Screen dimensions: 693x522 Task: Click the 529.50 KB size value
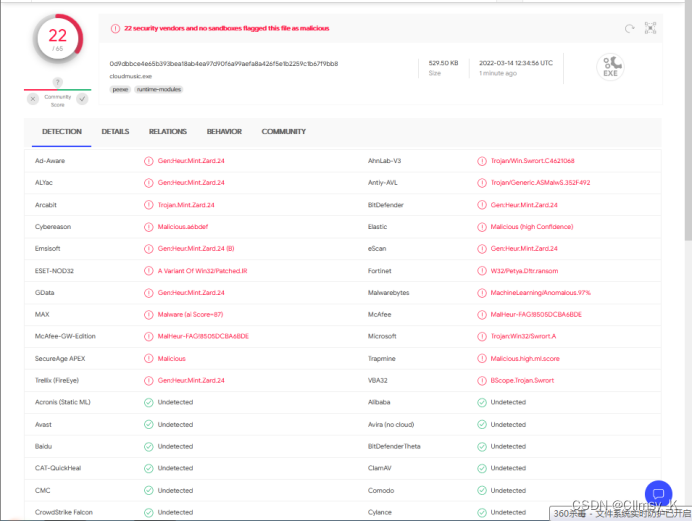click(443, 63)
